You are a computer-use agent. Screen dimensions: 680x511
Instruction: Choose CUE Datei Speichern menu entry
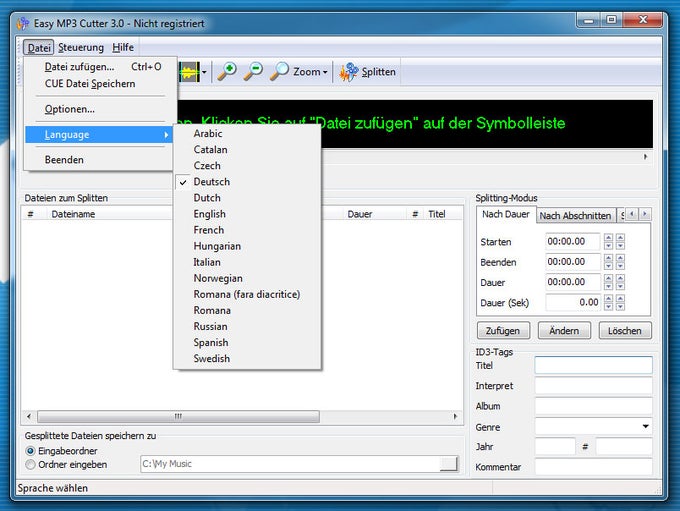(x=101, y=84)
